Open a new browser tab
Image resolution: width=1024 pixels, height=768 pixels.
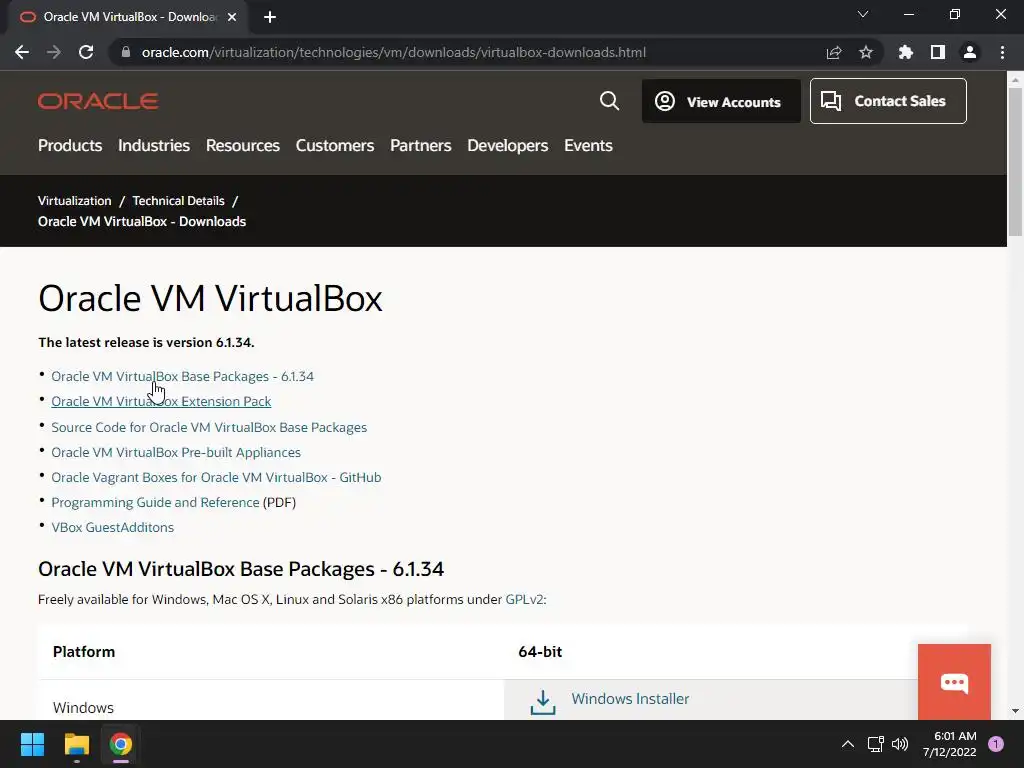[x=270, y=18]
